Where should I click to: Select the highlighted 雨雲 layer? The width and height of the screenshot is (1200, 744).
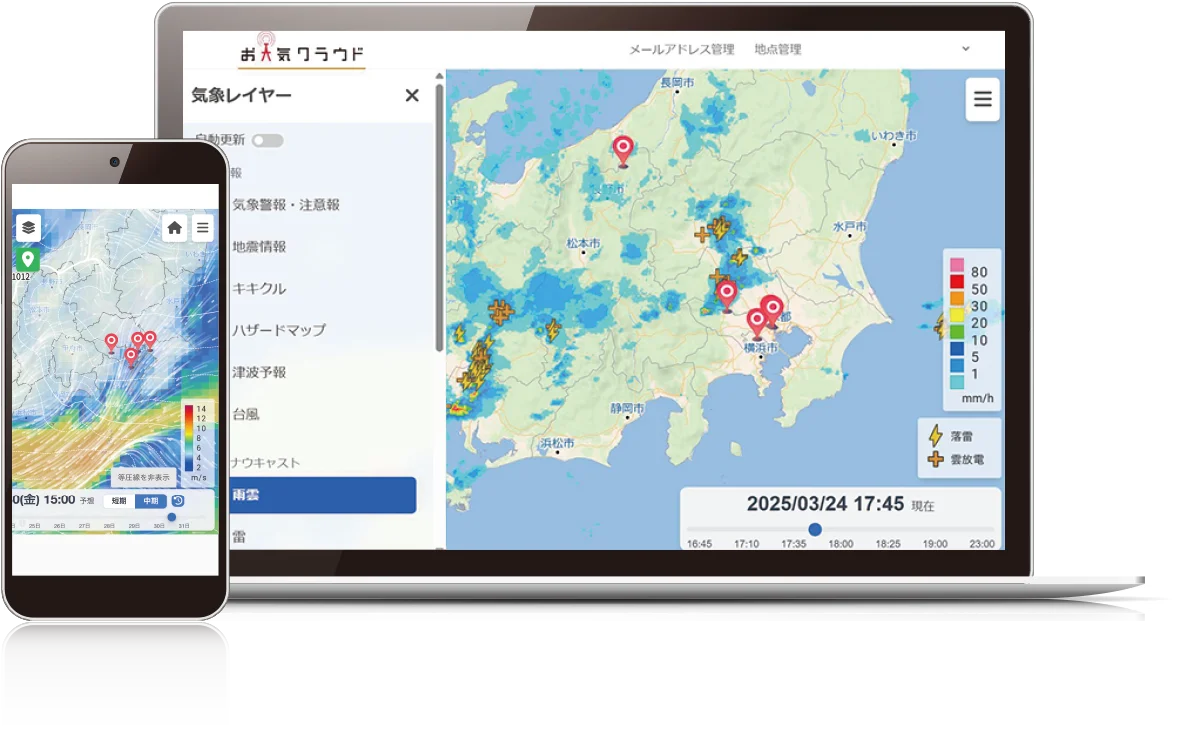(322, 495)
